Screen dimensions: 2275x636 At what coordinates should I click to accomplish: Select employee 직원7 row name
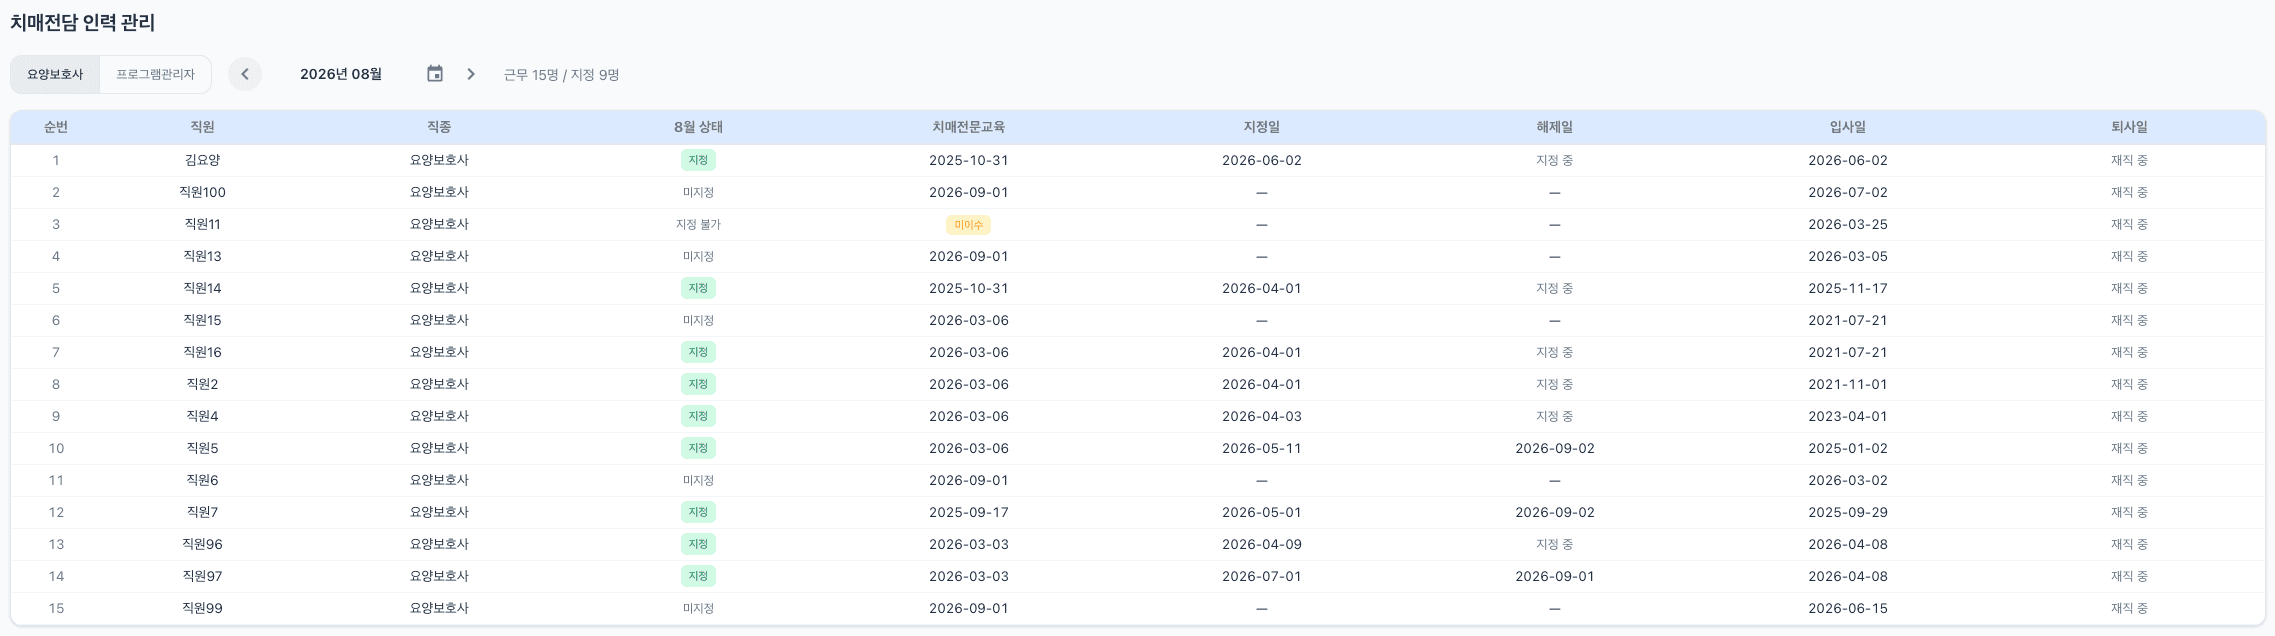coord(202,512)
